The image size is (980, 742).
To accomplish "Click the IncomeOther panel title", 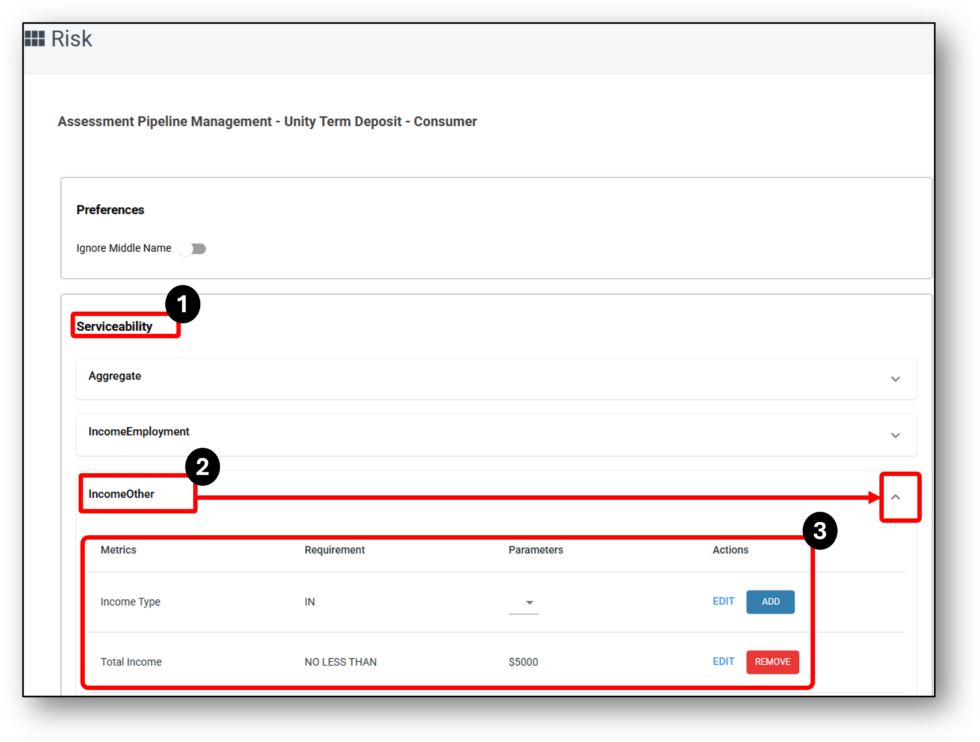I will 121,494.
